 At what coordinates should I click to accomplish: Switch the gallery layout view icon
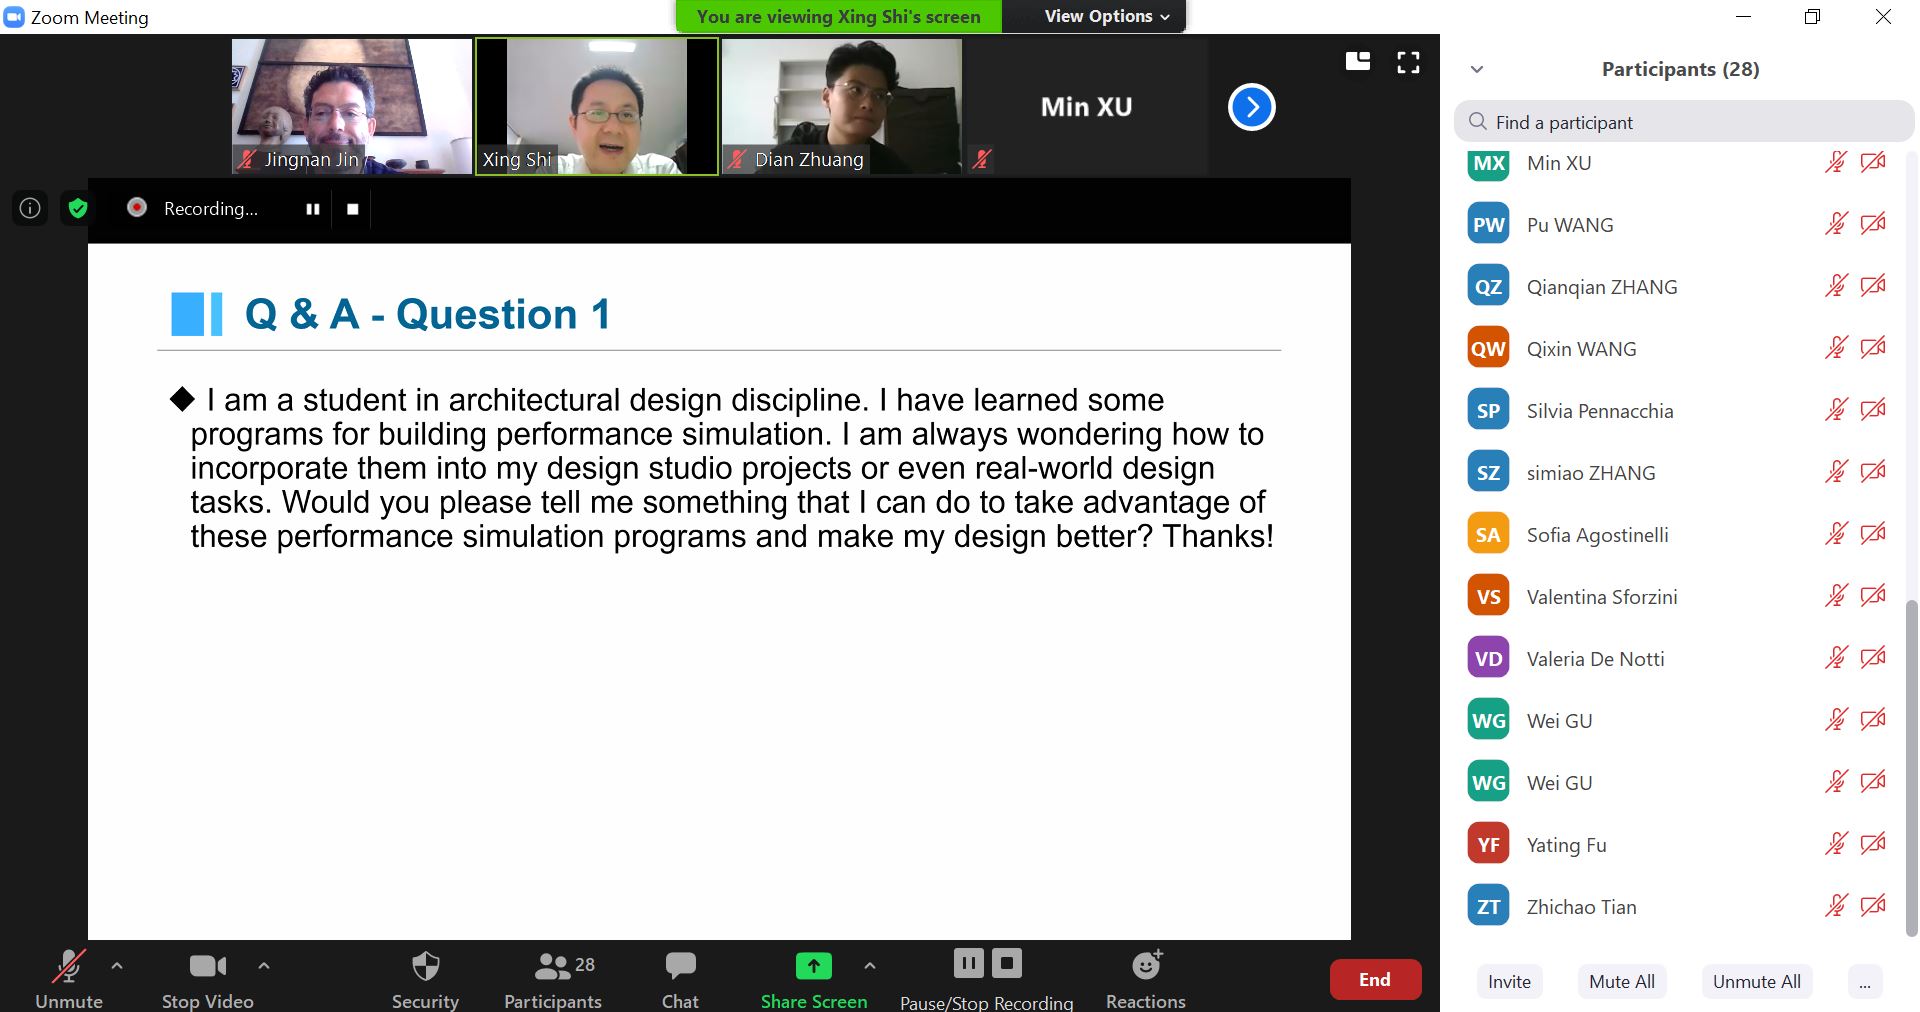[x=1358, y=62]
